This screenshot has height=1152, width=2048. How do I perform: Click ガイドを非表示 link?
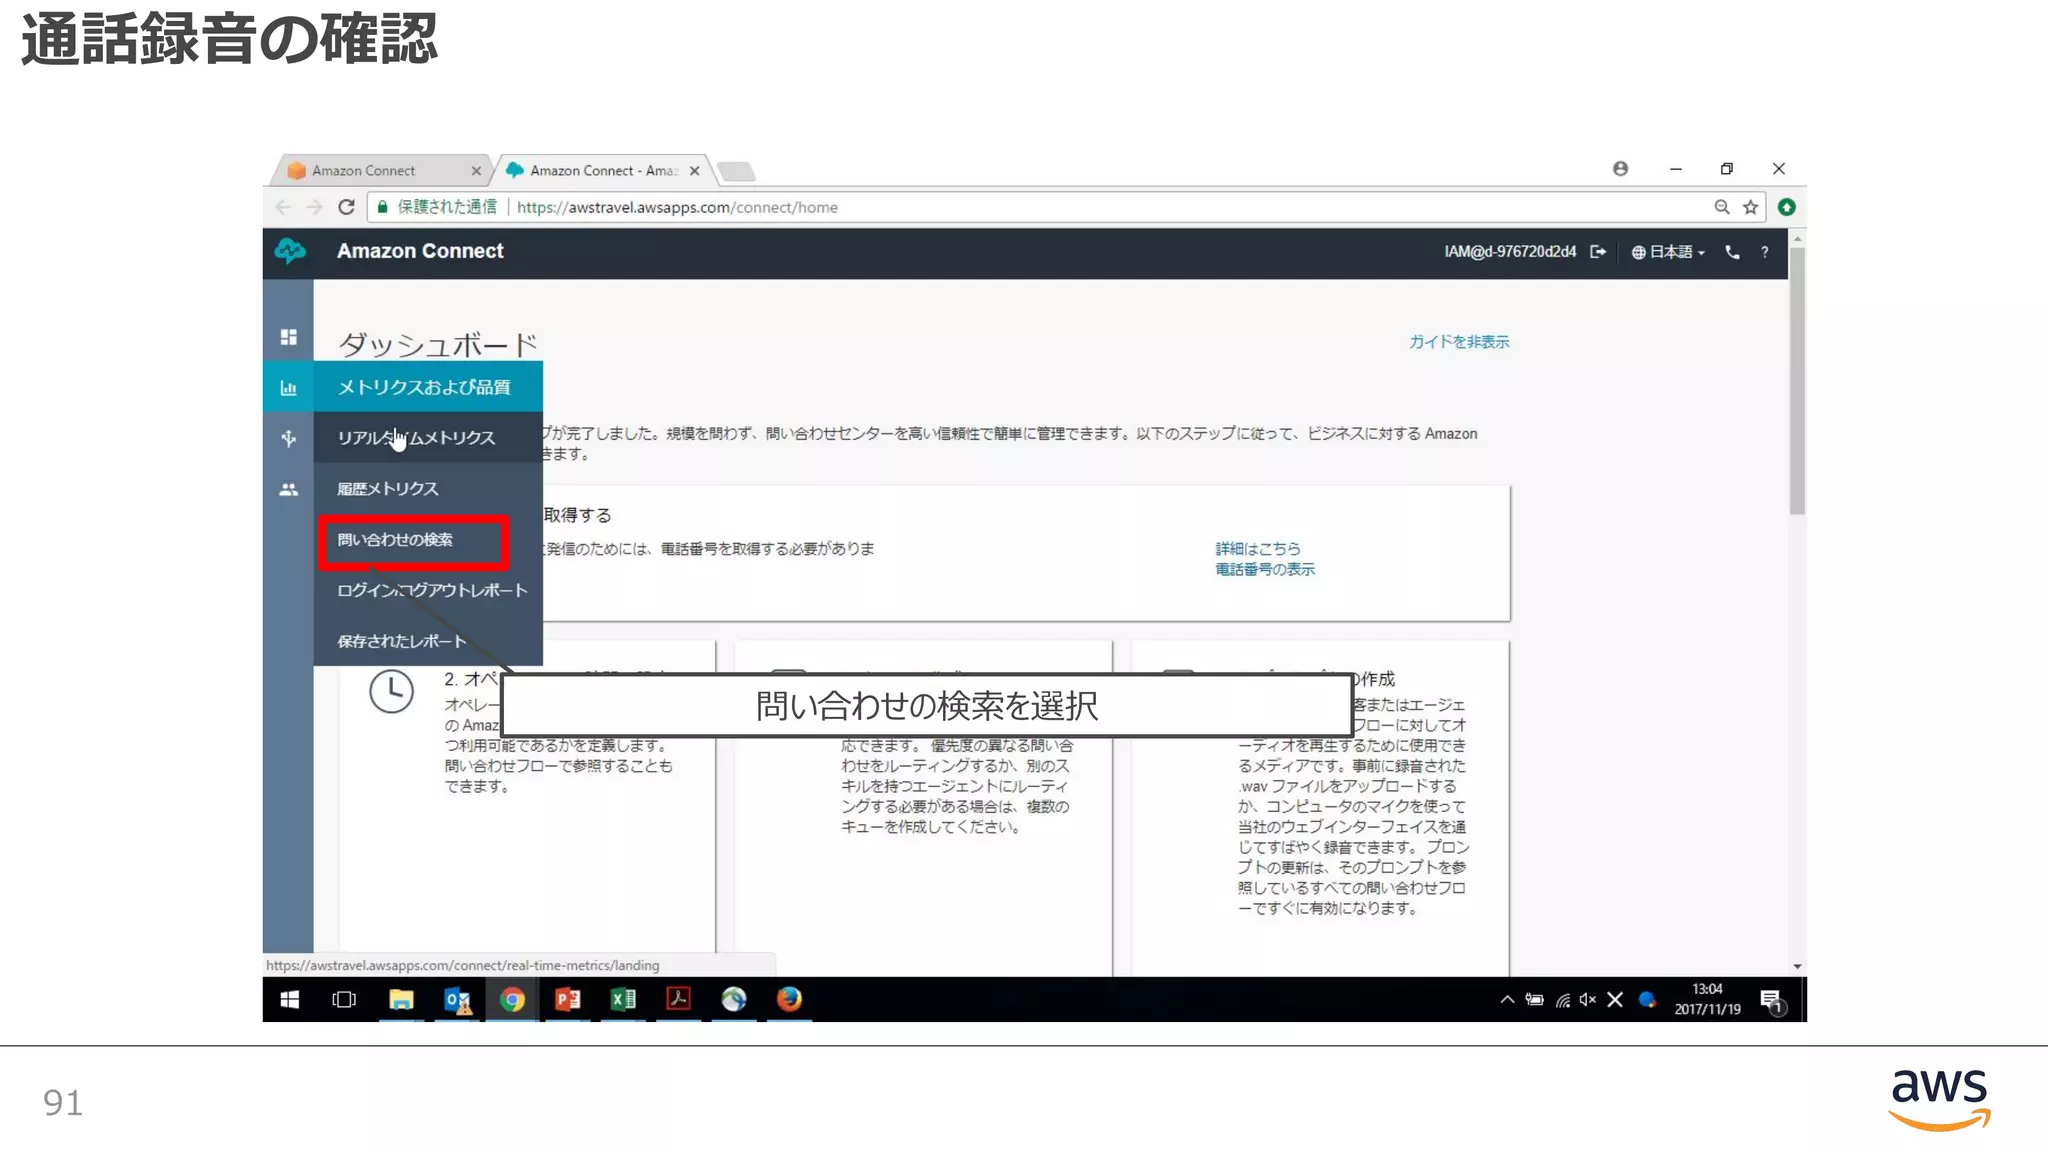click(x=1459, y=342)
